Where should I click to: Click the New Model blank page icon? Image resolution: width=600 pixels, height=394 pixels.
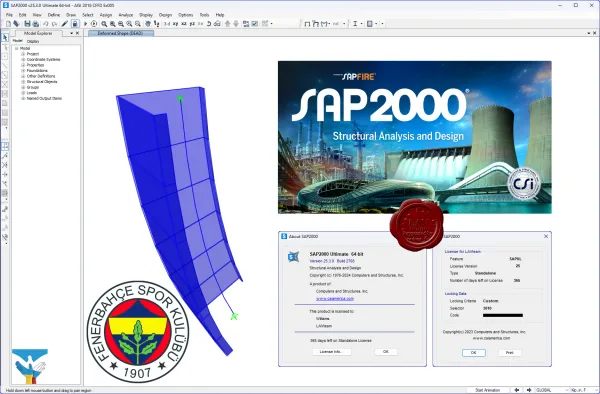point(8,24)
